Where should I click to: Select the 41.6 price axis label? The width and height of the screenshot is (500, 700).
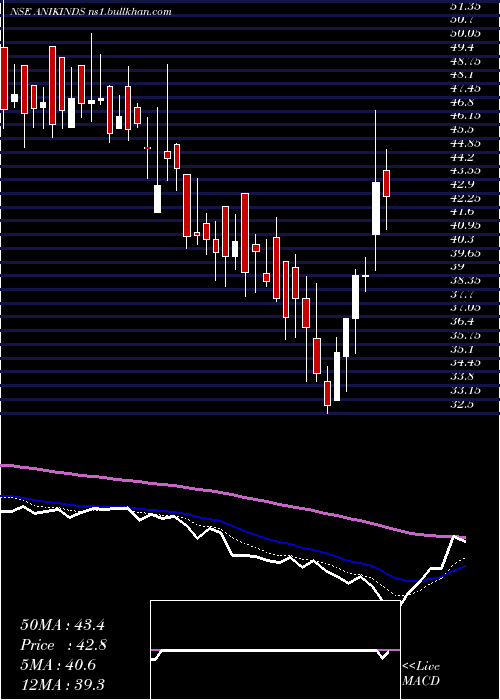[x=462, y=212]
